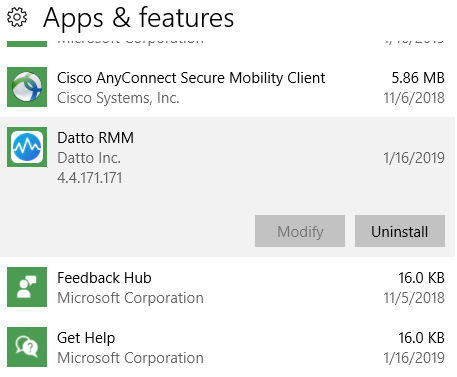Screen dimensions: 457x377
Task: Click the greyed-out Modify button
Action: [300, 231]
